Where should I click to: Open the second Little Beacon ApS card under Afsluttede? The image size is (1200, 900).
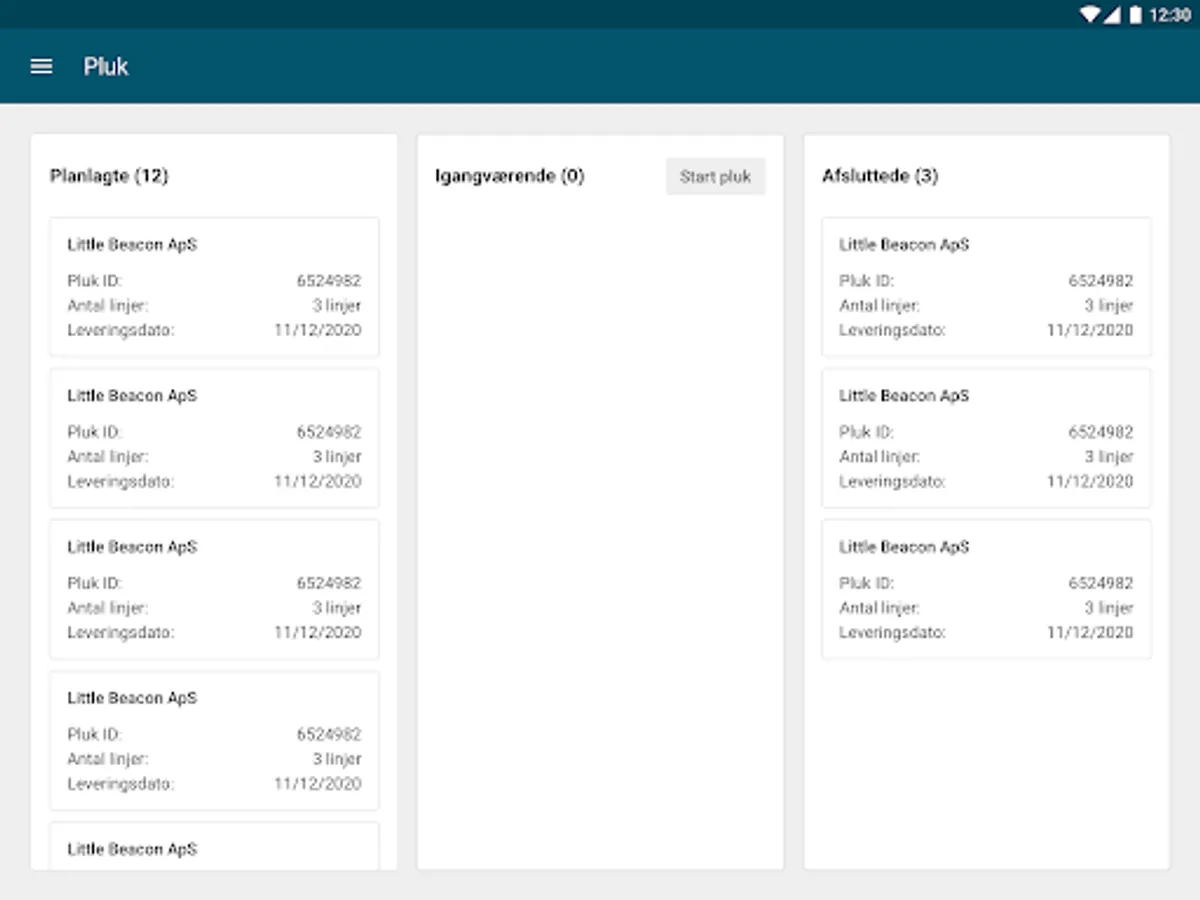[986, 438]
